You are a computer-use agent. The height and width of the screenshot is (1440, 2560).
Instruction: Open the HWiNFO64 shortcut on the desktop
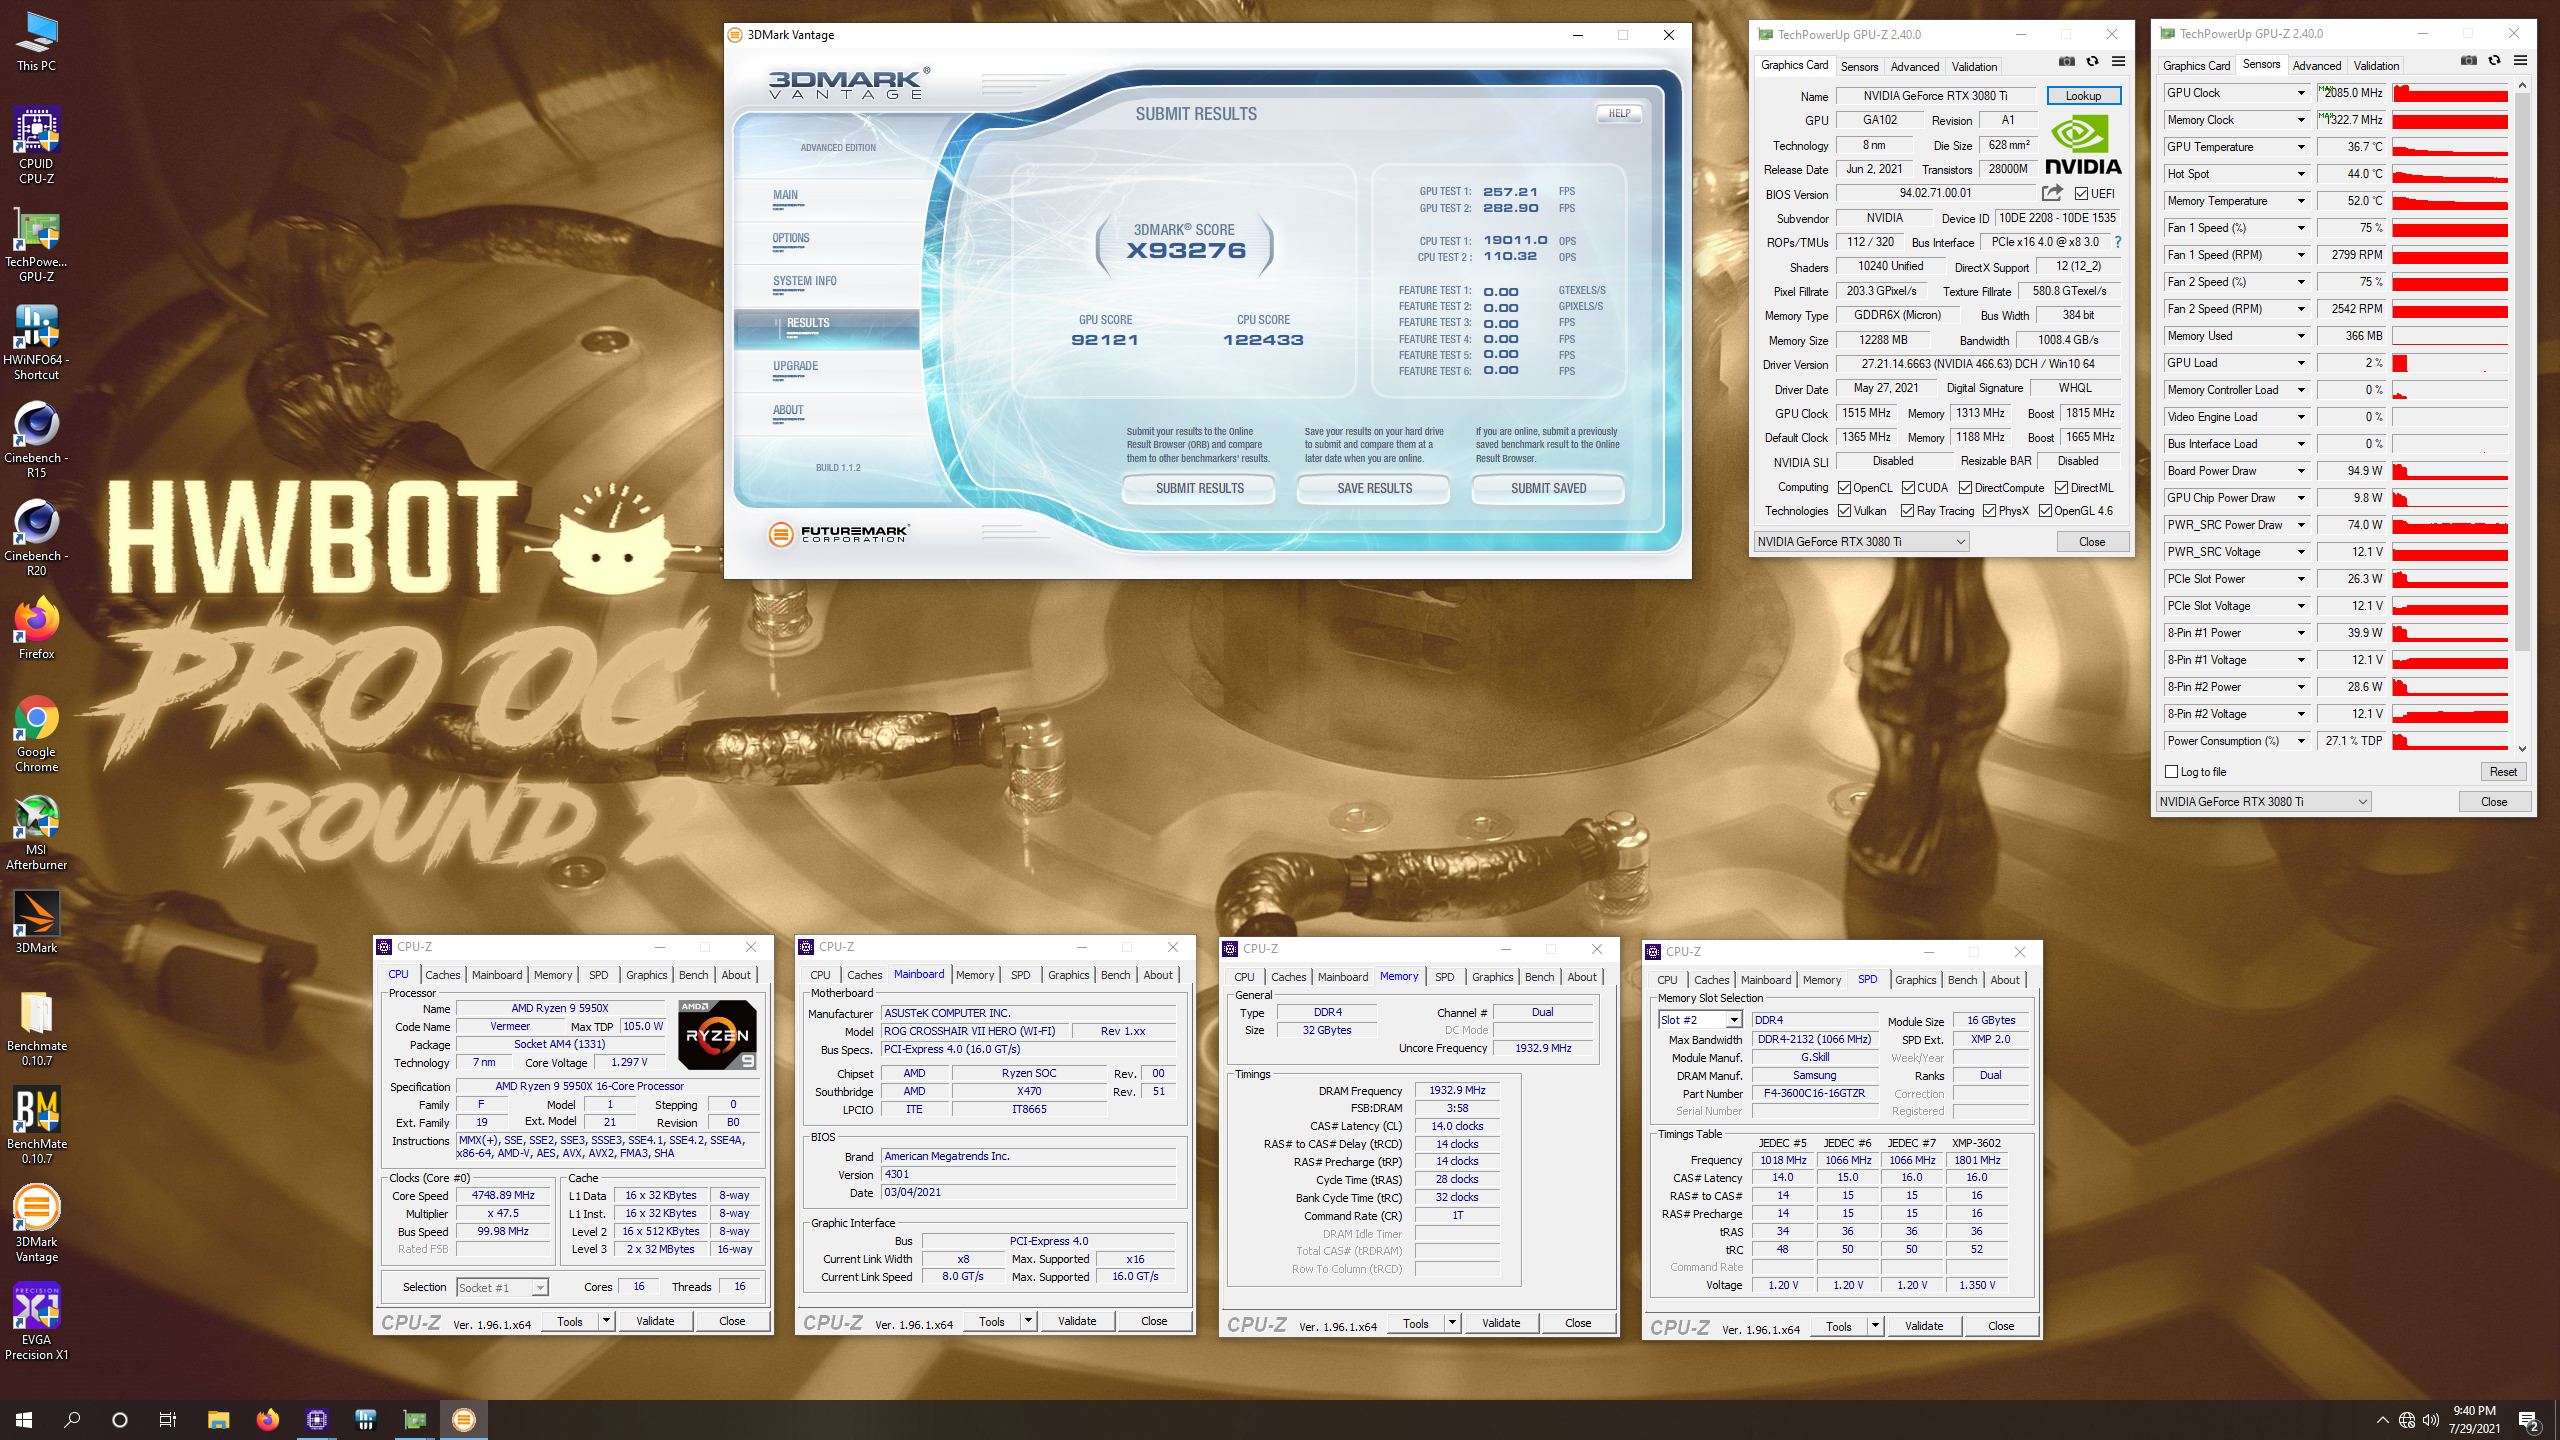[36, 341]
